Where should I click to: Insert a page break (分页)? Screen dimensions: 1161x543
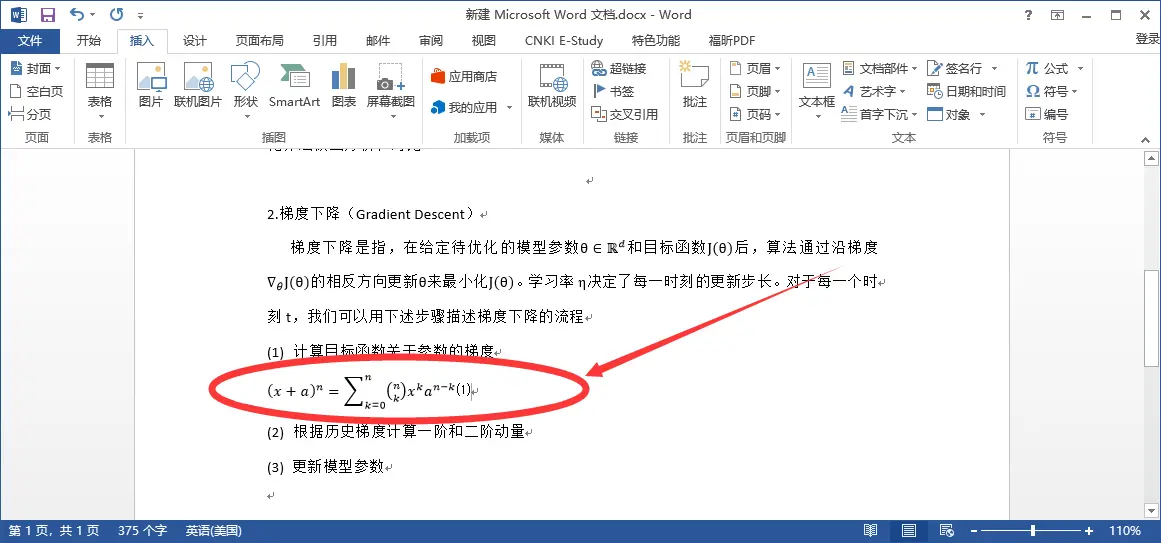pos(30,114)
